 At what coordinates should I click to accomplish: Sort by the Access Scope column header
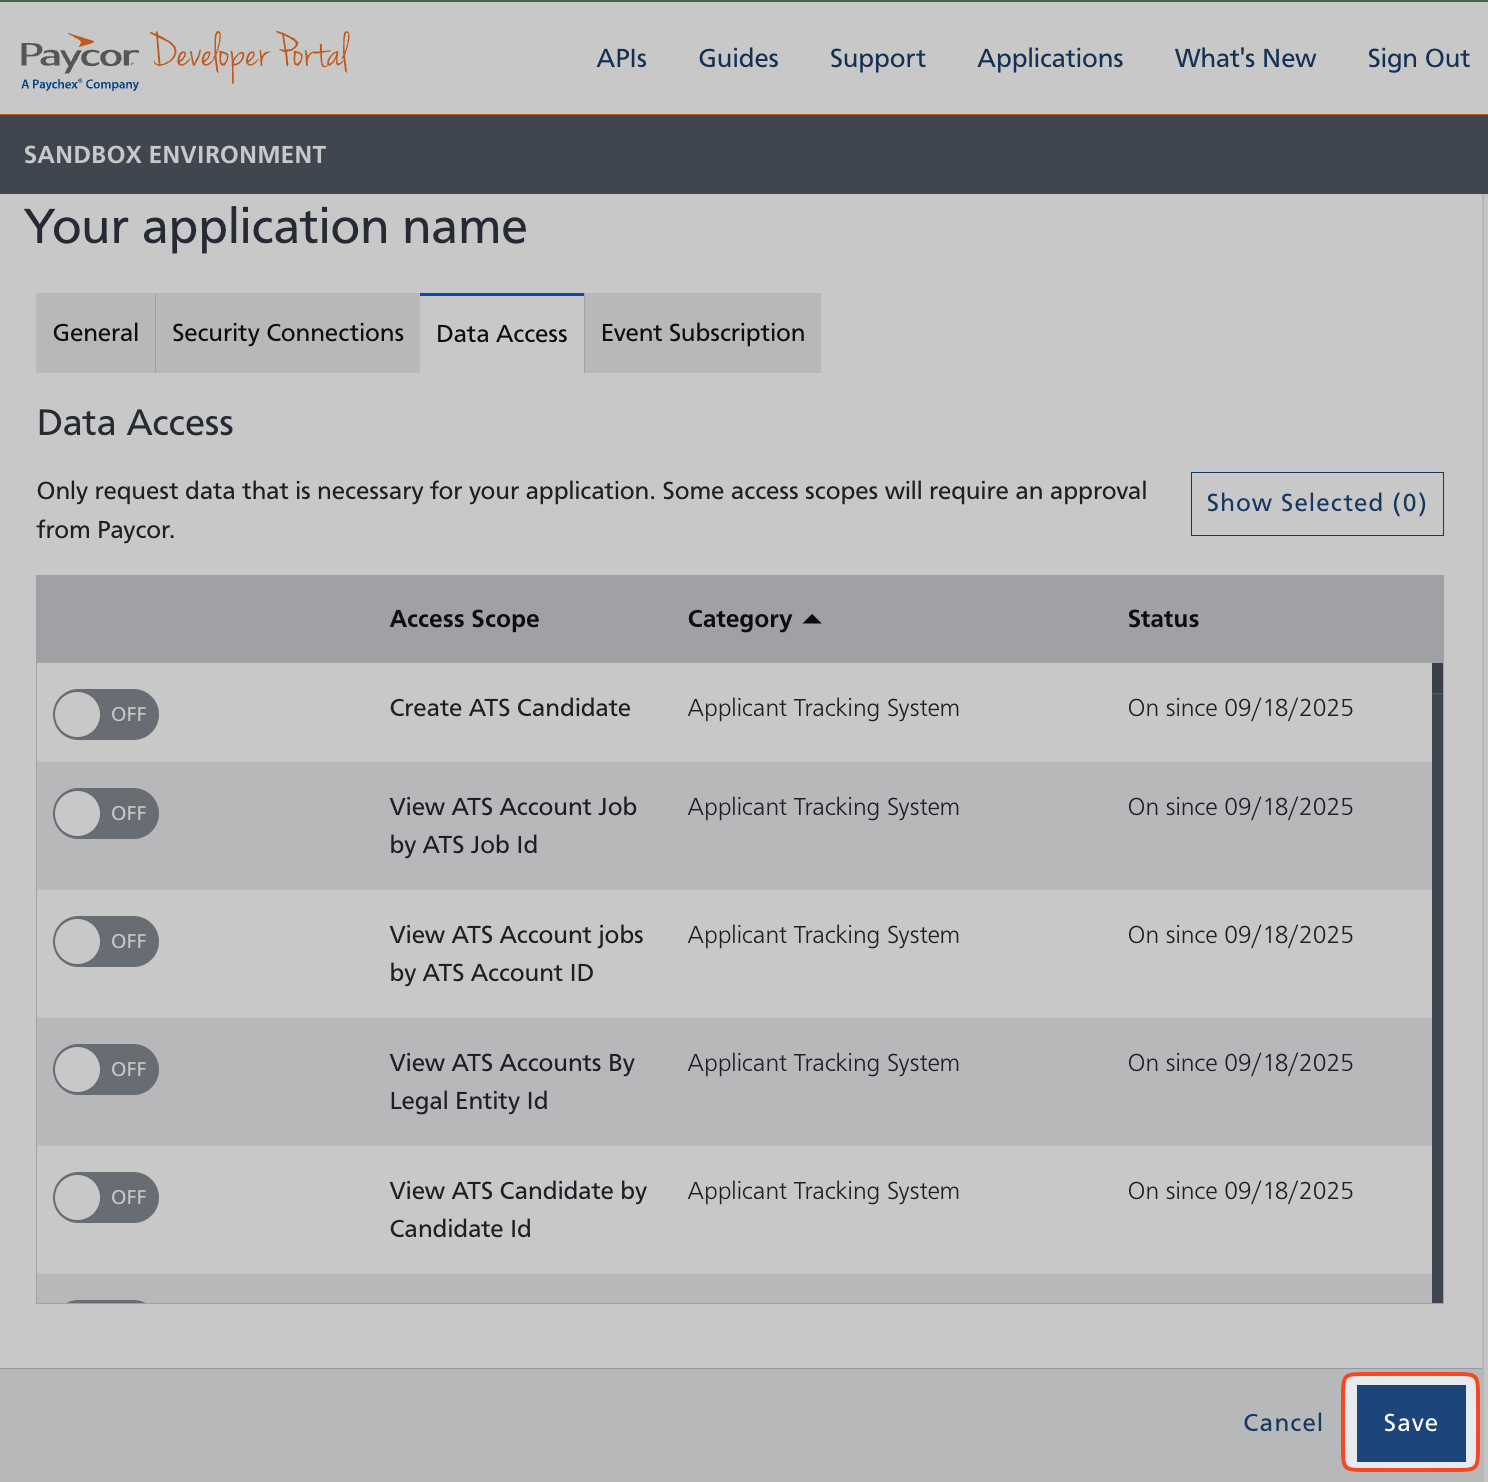[x=464, y=619]
